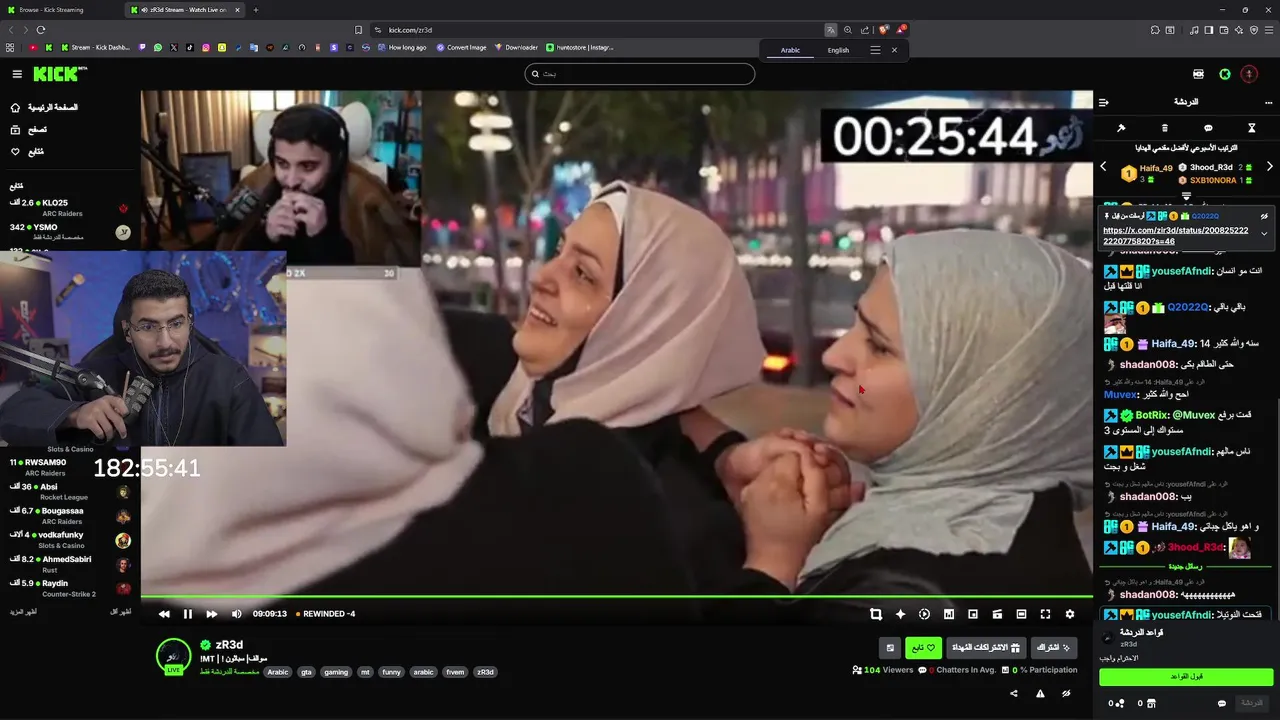
Task: Show next gift leaderboard page
Action: [1270, 167]
